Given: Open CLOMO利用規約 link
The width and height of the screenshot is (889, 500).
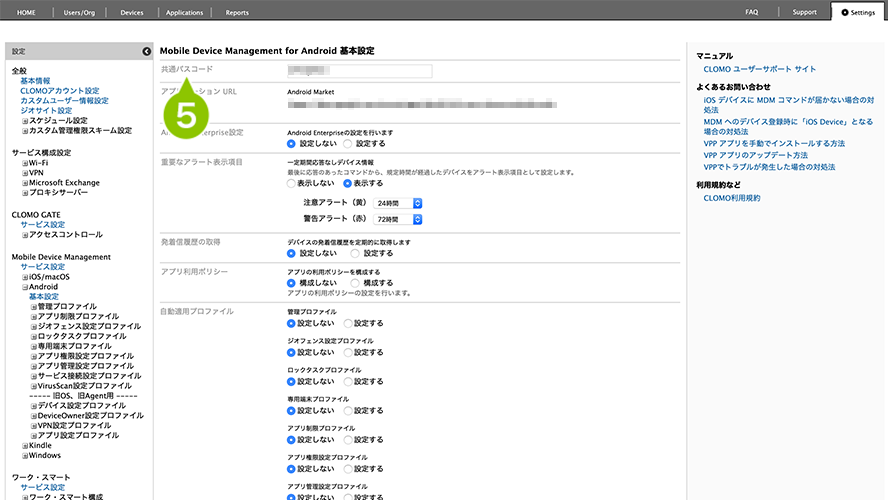Looking at the screenshot, I should pos(732,198).
